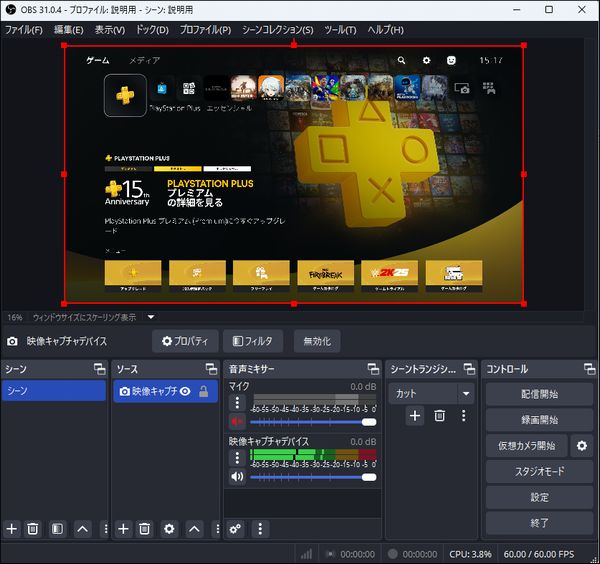Undock the コントロール panel
This screenshot has width=600, height=564.
pos(589,369)
